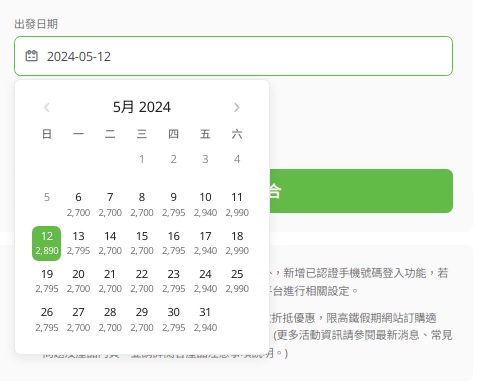
Task: Click disabled date May 2
Action: [x=173, y=159]
